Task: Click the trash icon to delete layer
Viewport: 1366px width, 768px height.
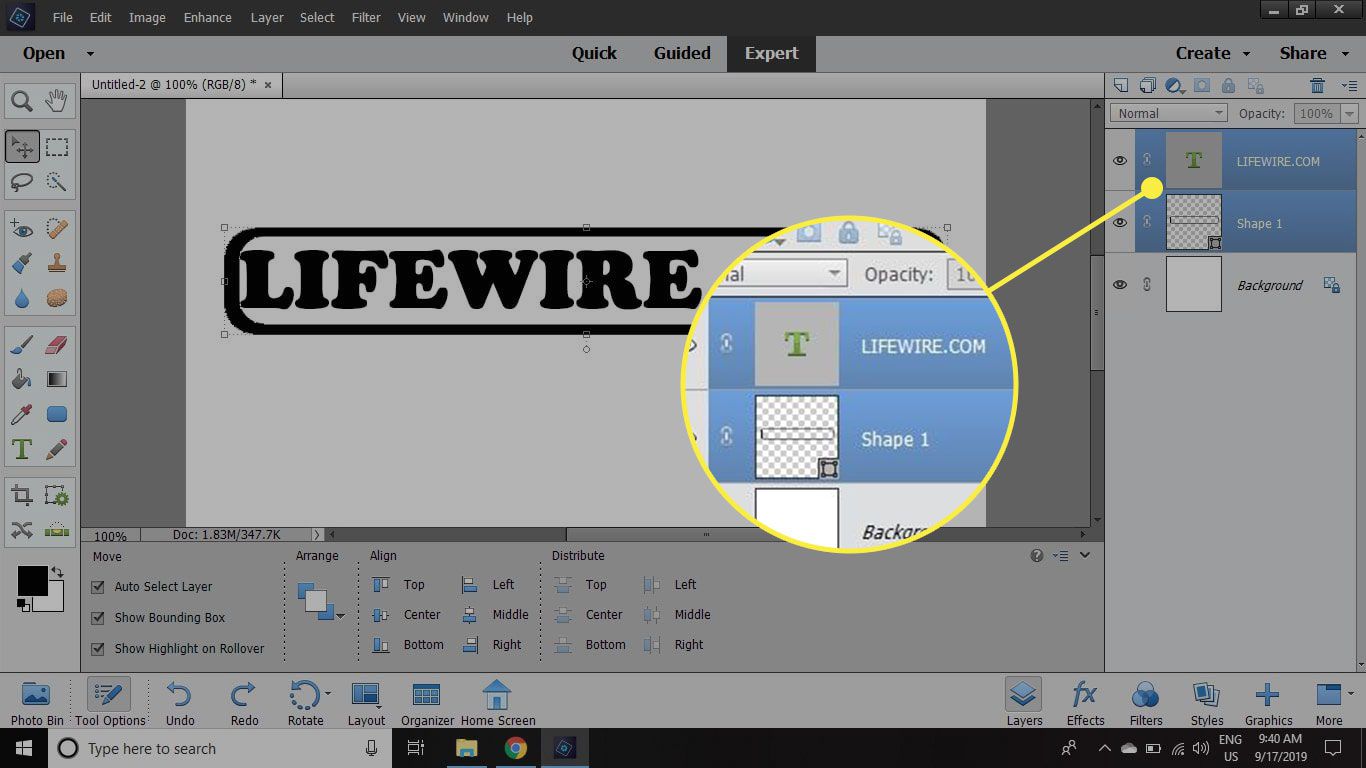Action: (x=1318, y=86)
